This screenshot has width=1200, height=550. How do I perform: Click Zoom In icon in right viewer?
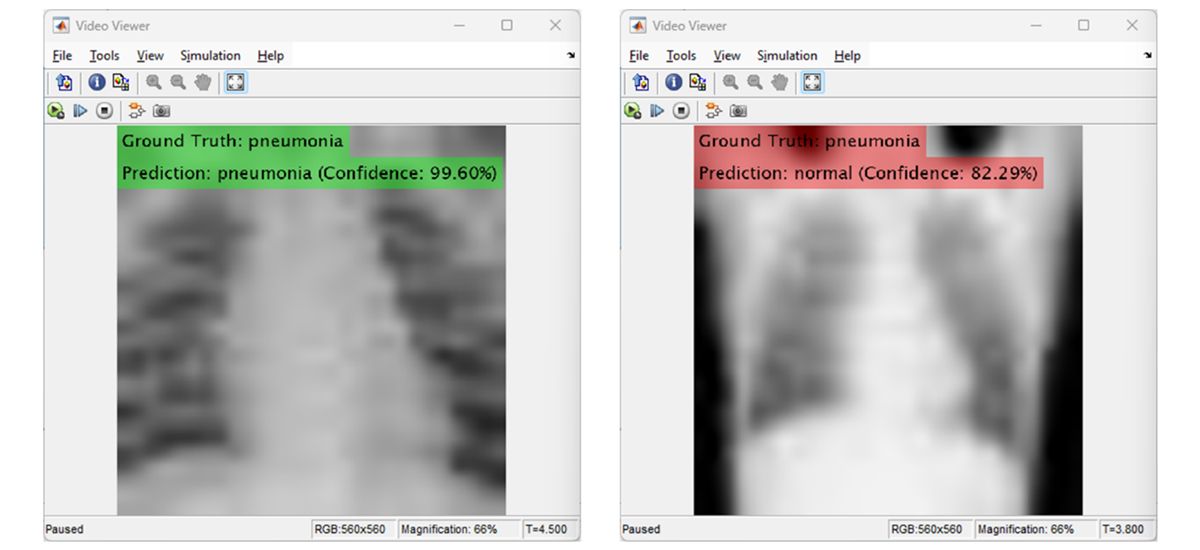[x=730, y=83]
